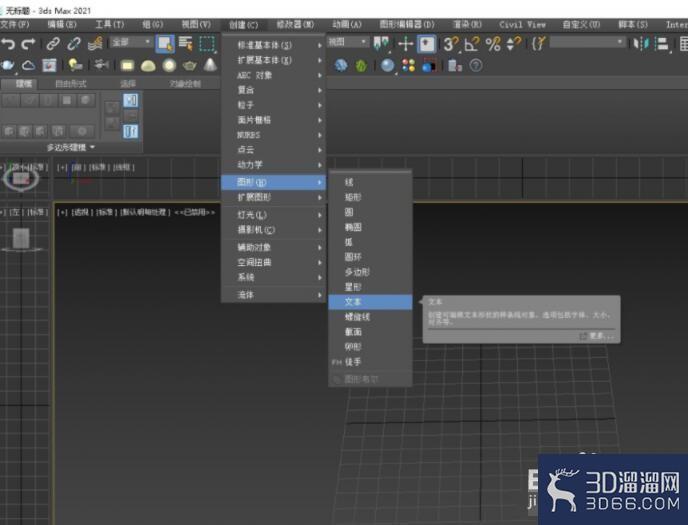This screenshot has height=525, width=688.
Task: Click the cloud rendering icon
Action: (29, 66)
